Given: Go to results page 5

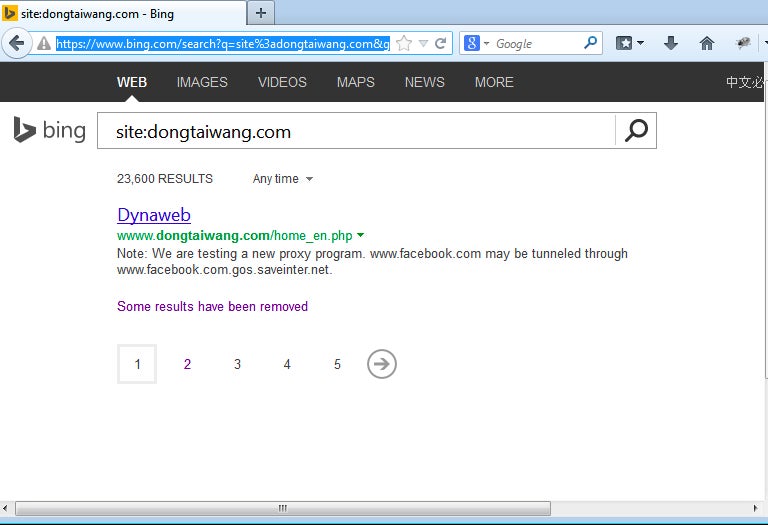Looking at the screenshot, I should click(x=337, y=364).
